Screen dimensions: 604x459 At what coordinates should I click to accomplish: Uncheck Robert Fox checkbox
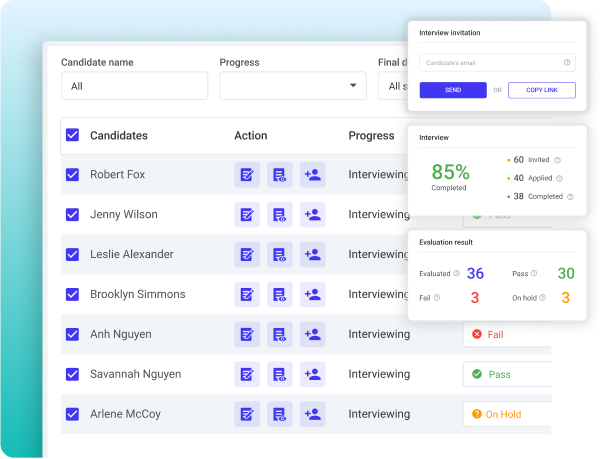click(72, 175)
